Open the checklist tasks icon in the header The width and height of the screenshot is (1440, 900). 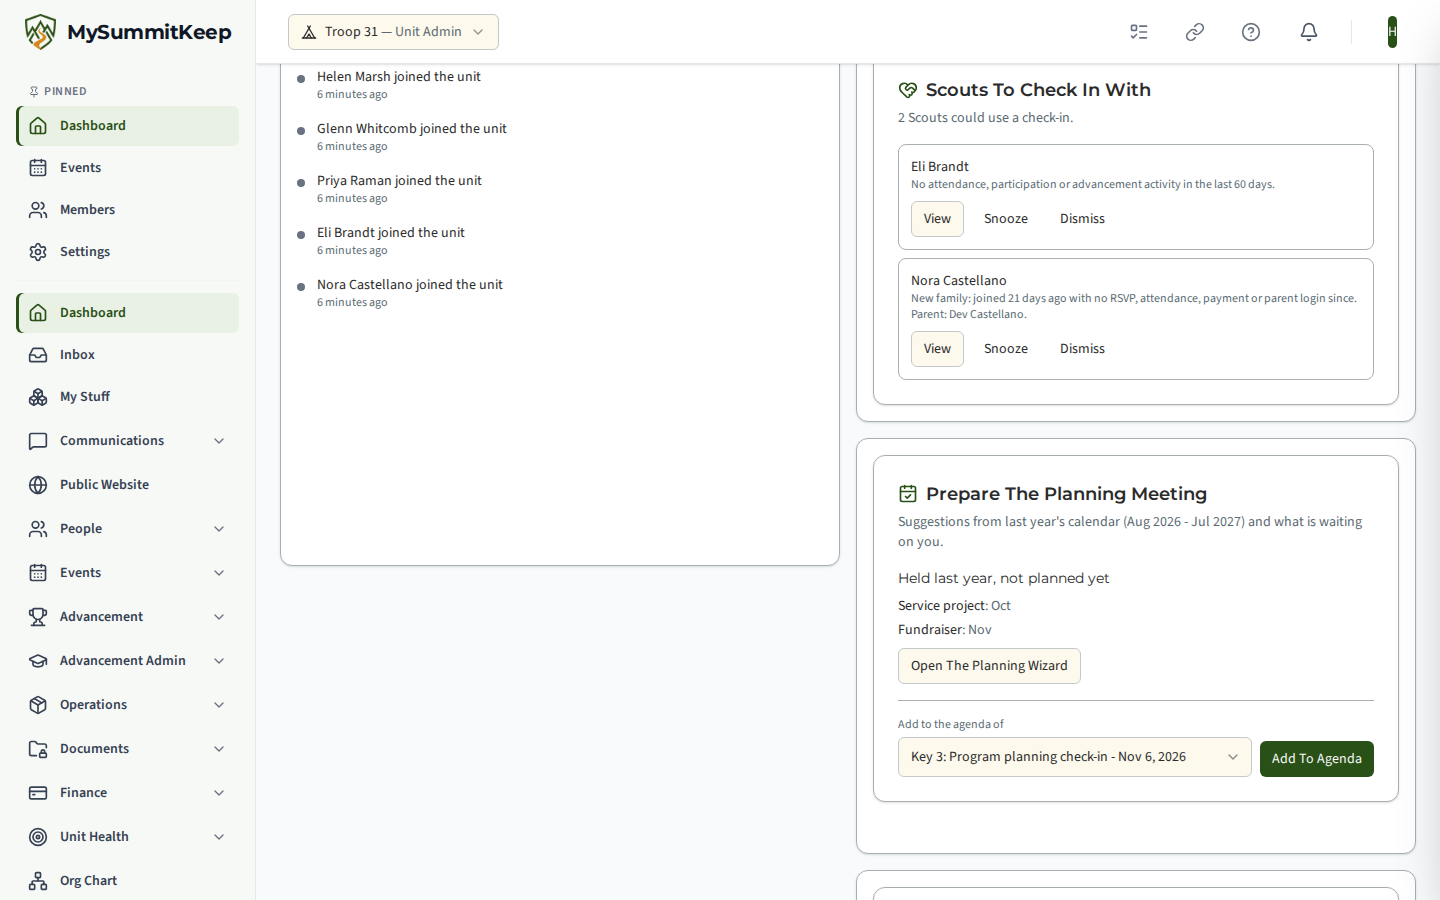[x=1139, y=32]
